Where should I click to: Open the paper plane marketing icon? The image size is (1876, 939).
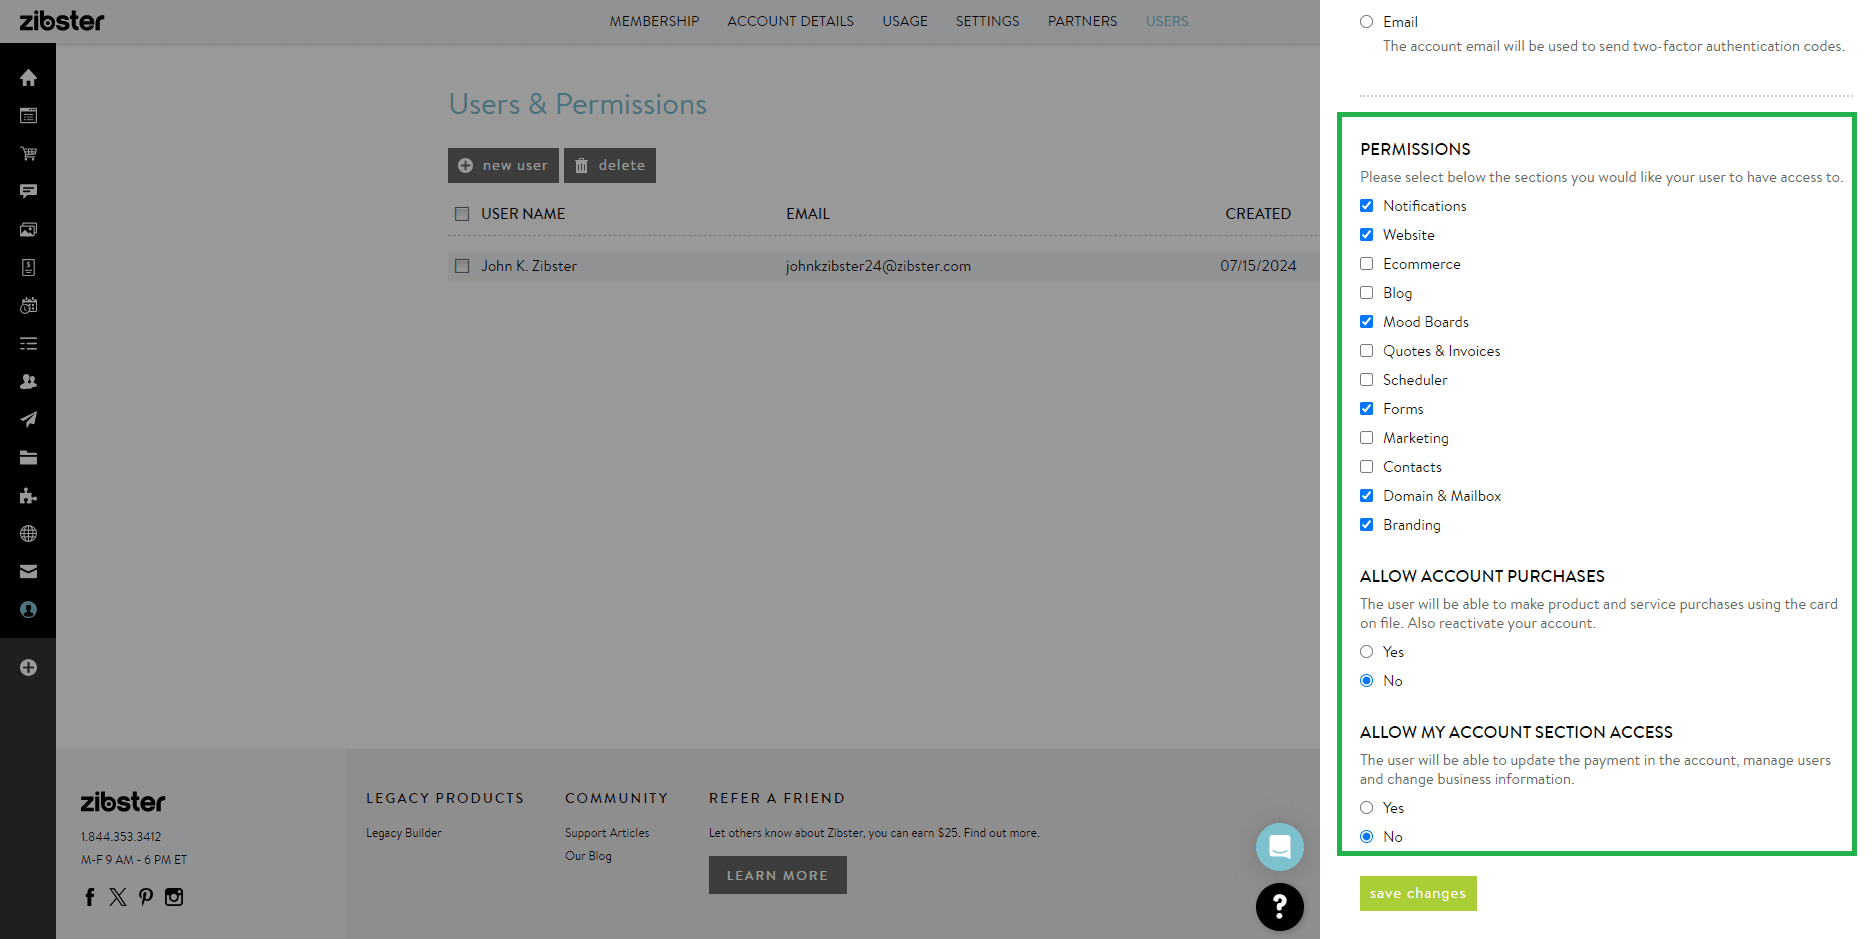point(28,420)
